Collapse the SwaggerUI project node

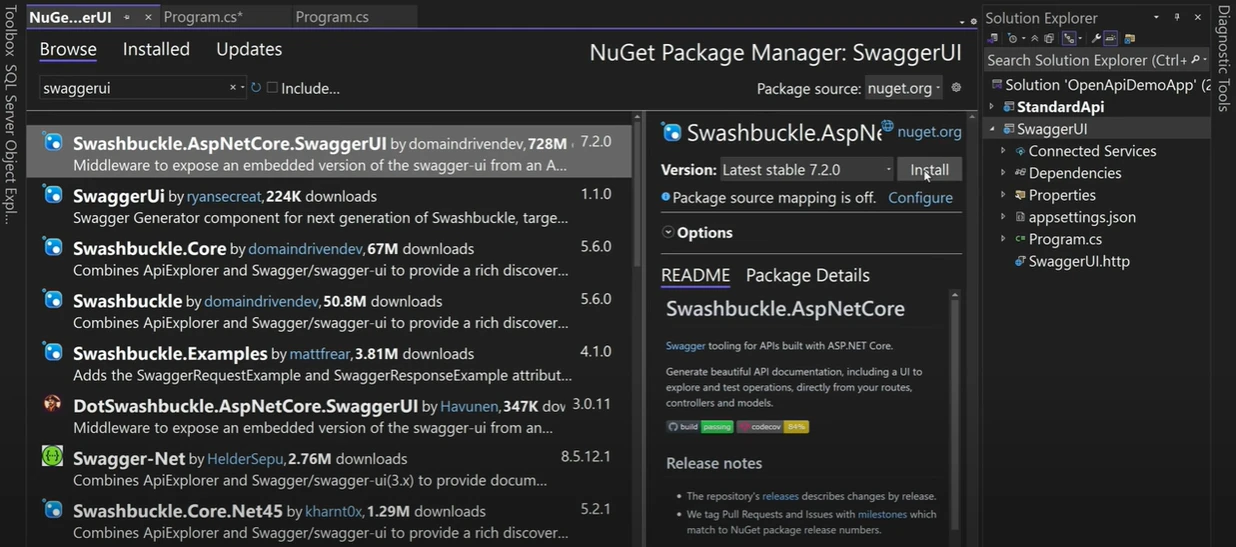(x=992, y=129)
